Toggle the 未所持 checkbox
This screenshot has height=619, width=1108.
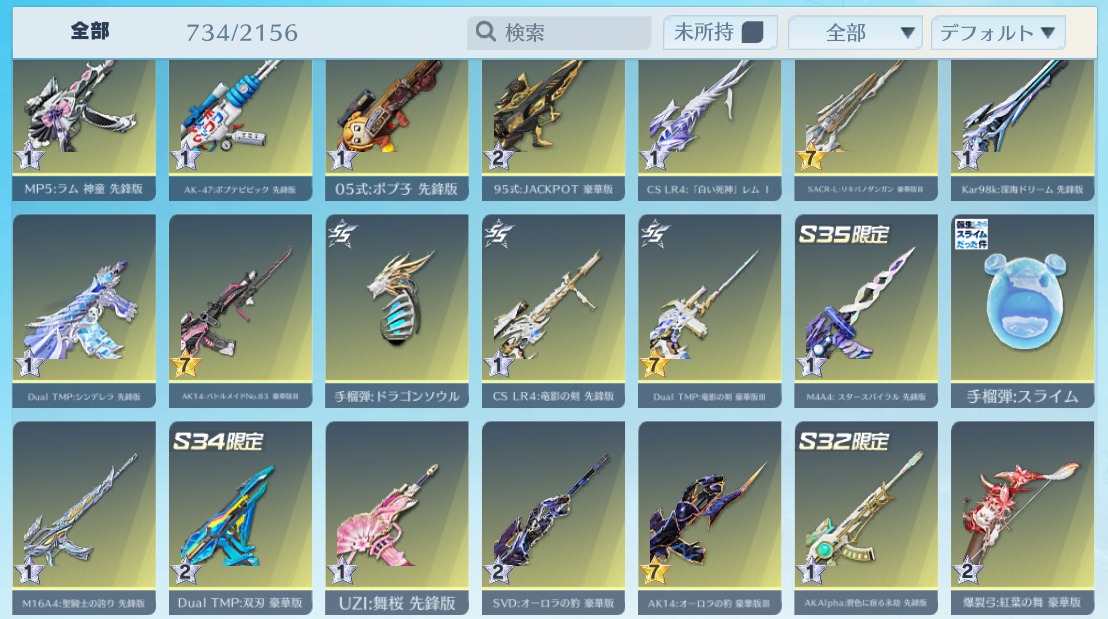[753, 33]
